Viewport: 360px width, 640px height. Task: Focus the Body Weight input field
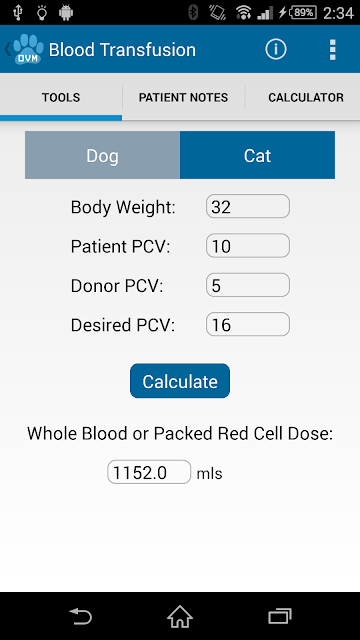pos(248,206)
